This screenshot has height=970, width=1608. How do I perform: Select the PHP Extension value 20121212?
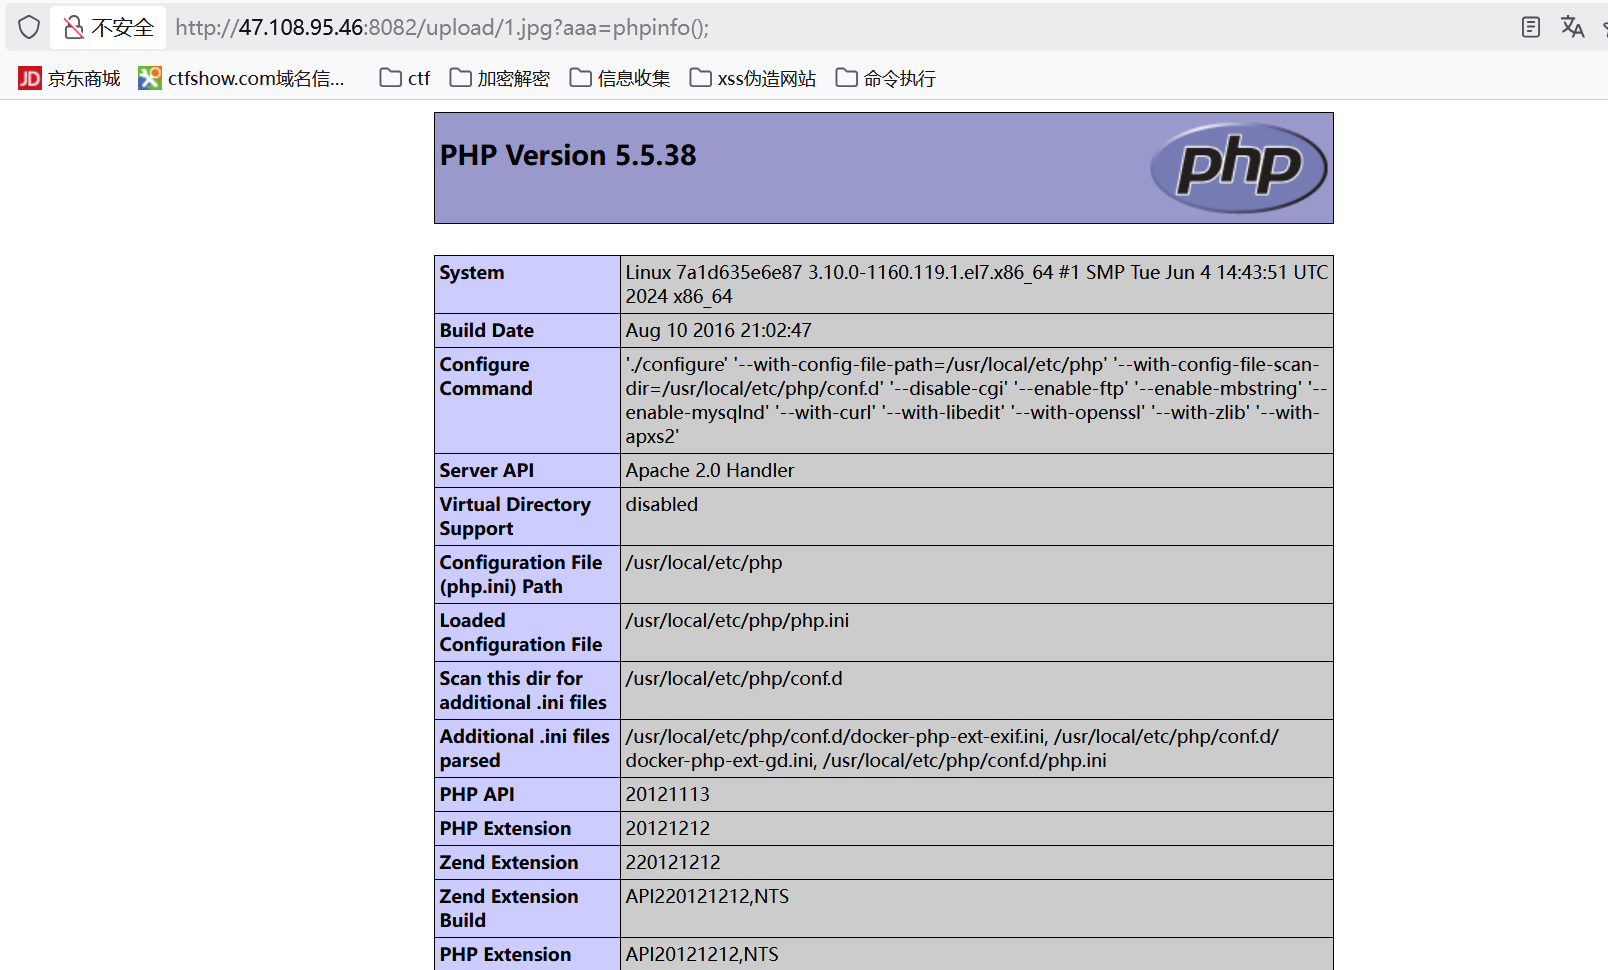[x=668, y=828]
